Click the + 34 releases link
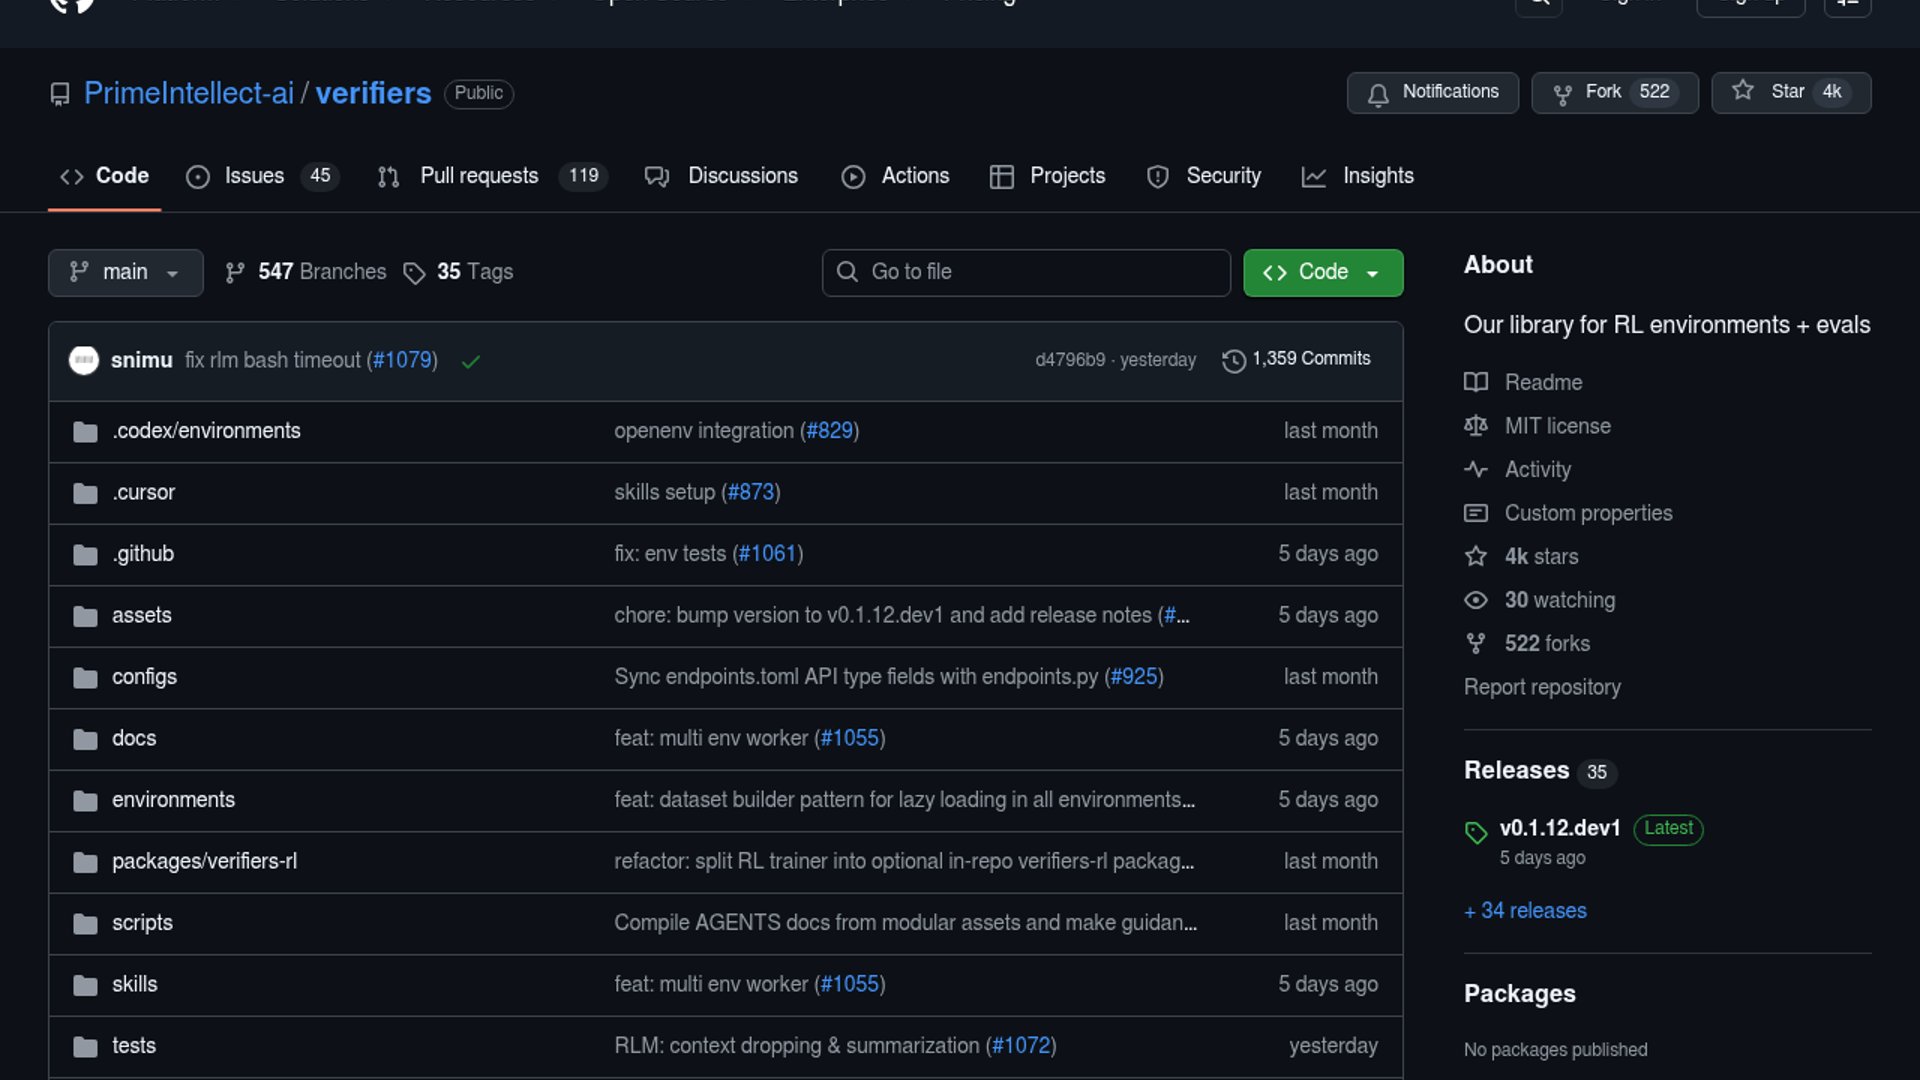Image resolution: width=1920 pixels, height=1080 pixels. 1525,911
